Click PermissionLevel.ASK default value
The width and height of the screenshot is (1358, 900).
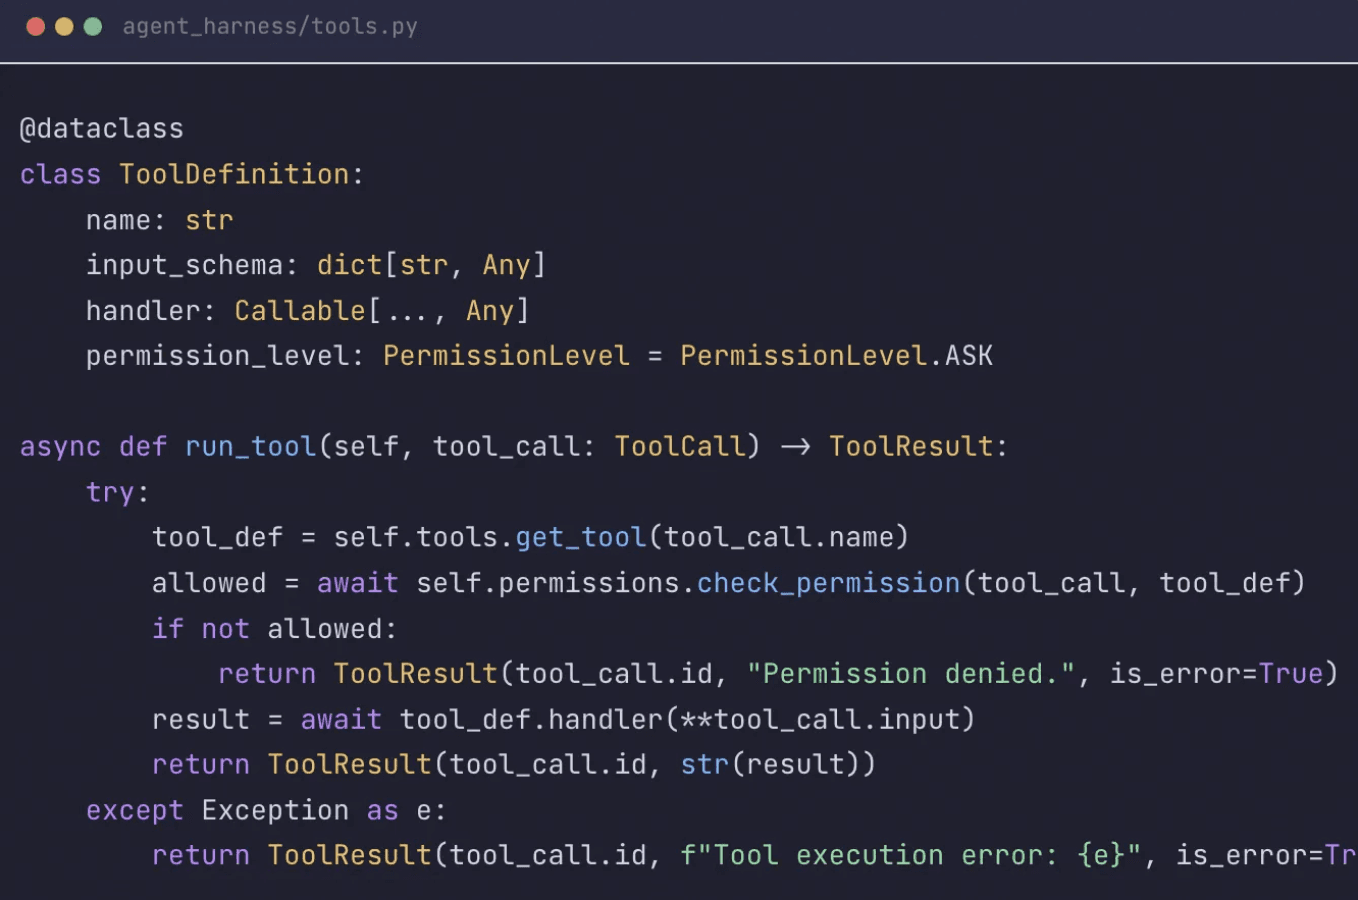click(835, 355)
